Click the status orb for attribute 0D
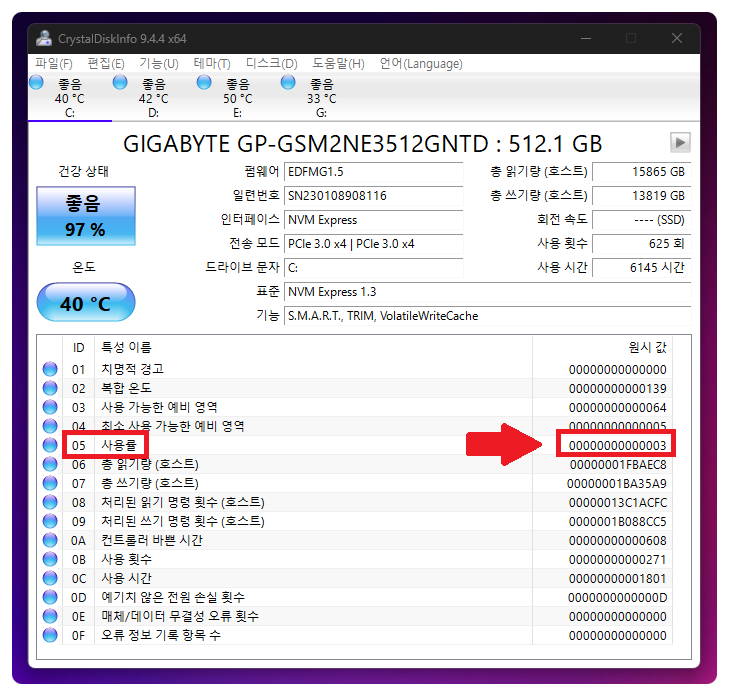This screenshot has height=696, width=729. coord(50,597)
